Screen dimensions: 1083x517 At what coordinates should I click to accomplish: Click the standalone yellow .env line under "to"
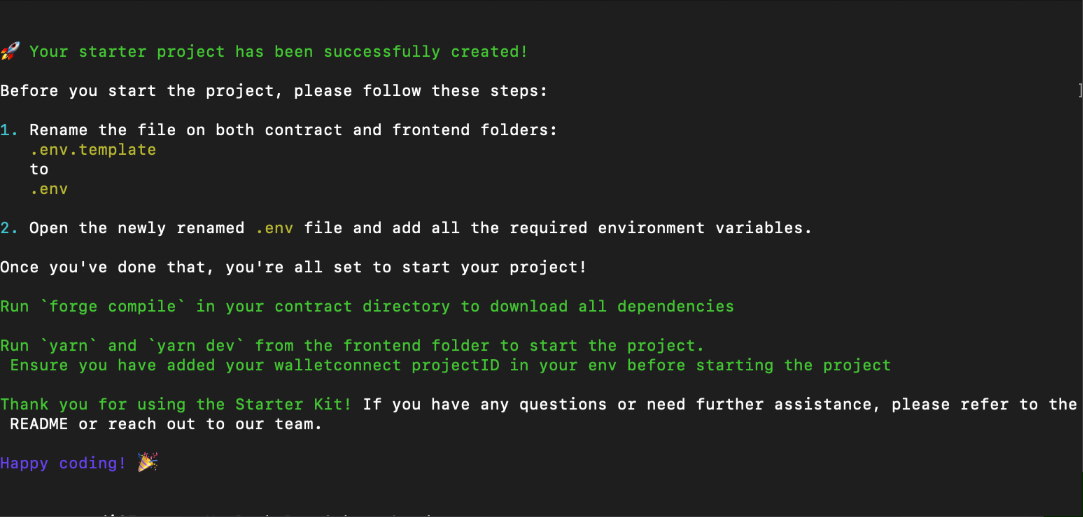point(48,189)
